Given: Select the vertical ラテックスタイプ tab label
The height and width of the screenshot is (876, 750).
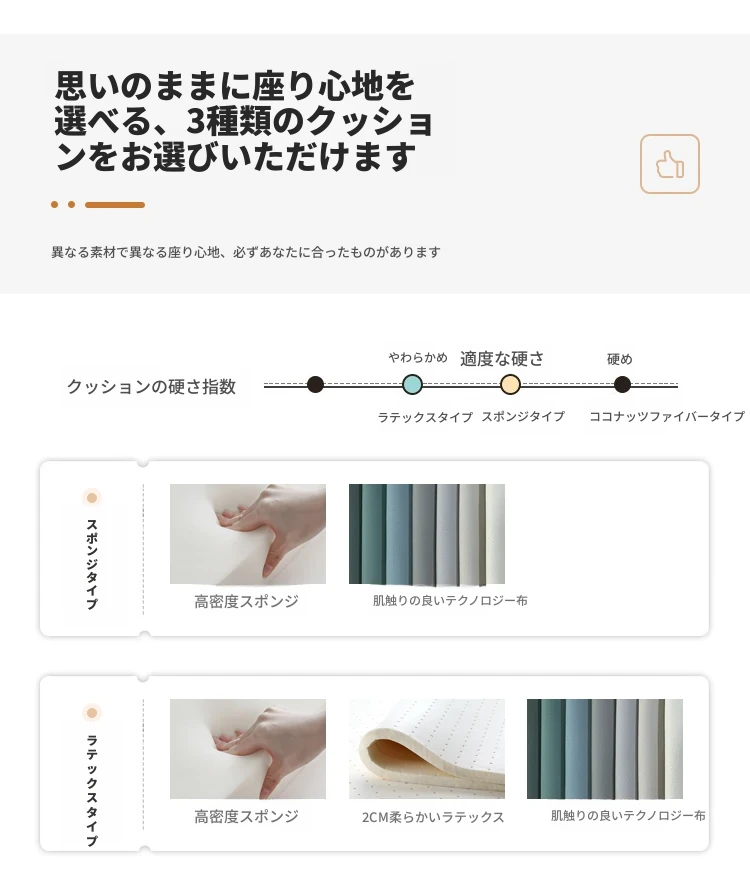Looking at the screenshot, I should pos(92,790).
